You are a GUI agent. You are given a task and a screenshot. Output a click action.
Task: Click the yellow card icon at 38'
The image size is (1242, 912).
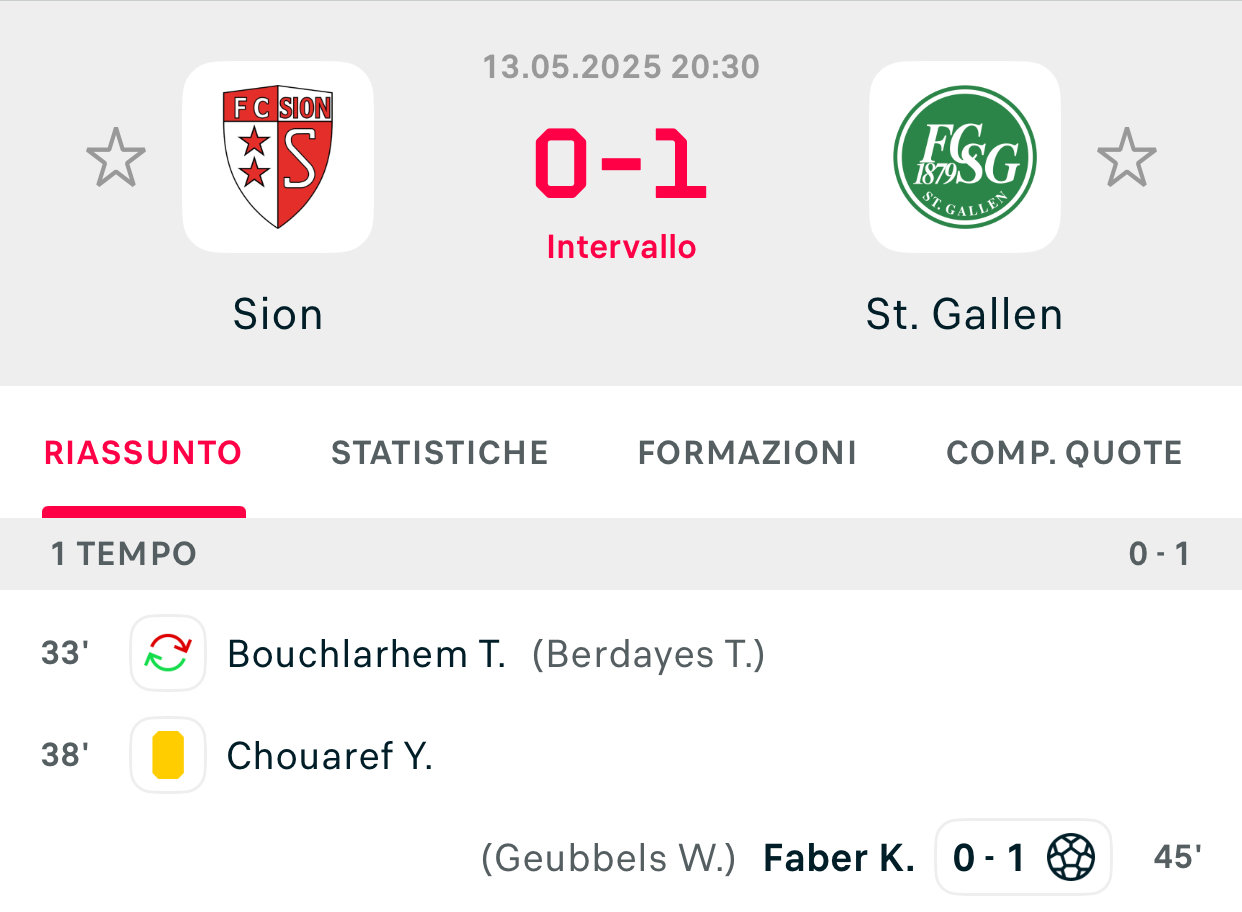[x=168, y=755]
